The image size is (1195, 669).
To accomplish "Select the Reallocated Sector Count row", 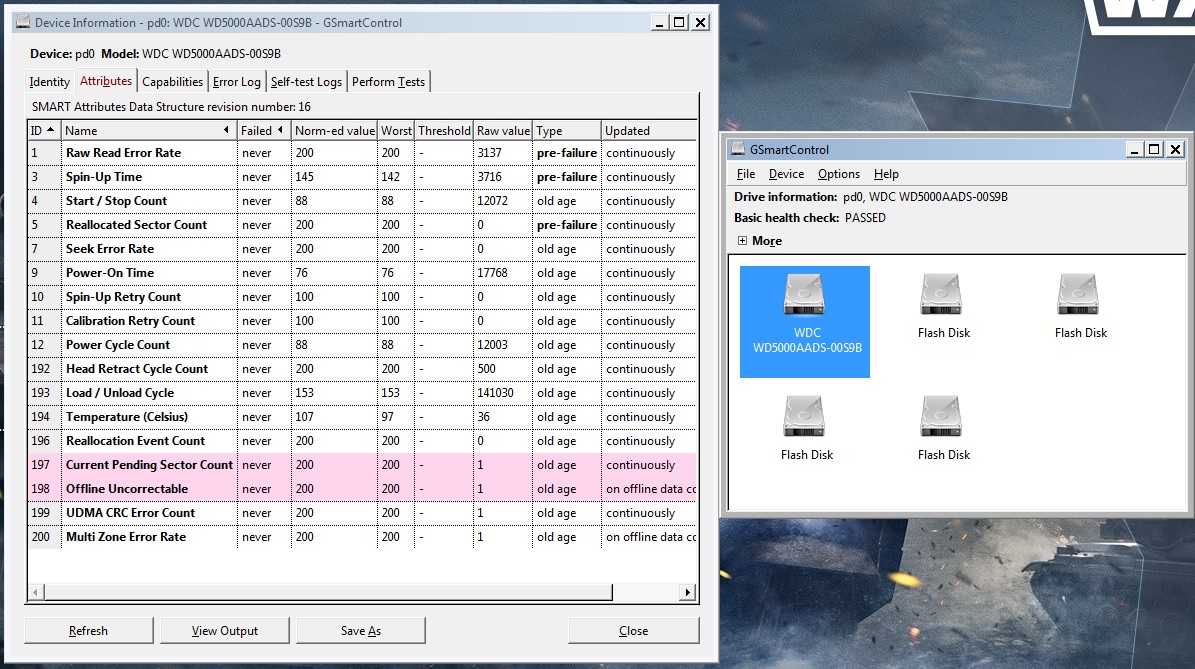I will (x=362, y=225).
